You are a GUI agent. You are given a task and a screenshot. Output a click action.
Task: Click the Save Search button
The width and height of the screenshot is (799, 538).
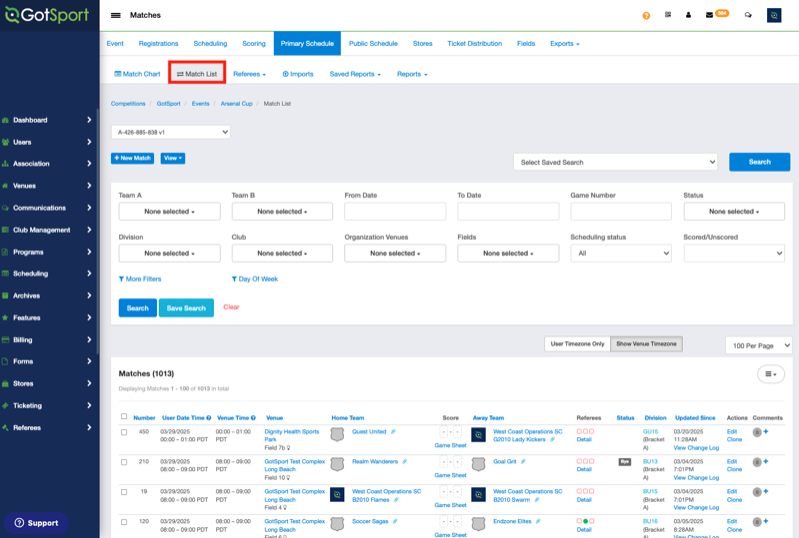pos(186,308)
